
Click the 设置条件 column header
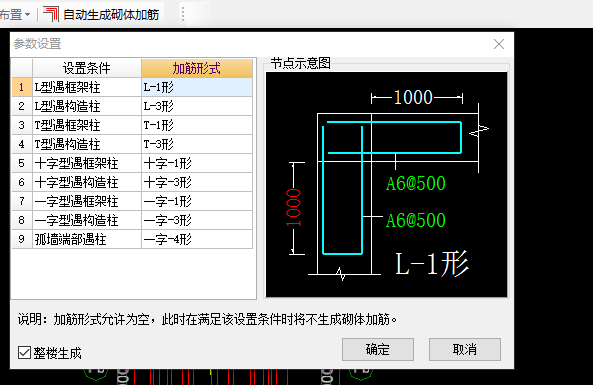point(87,68)
